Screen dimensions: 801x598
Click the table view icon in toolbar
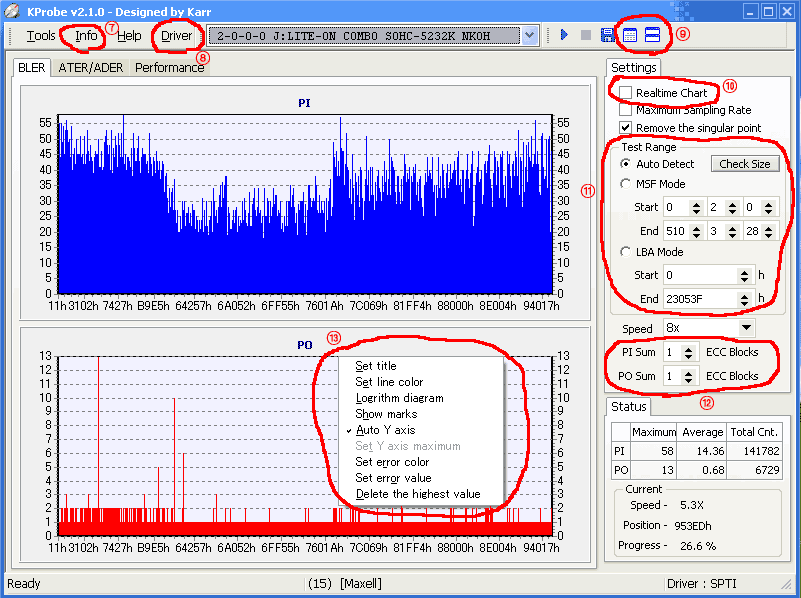(x=630, y=35)
